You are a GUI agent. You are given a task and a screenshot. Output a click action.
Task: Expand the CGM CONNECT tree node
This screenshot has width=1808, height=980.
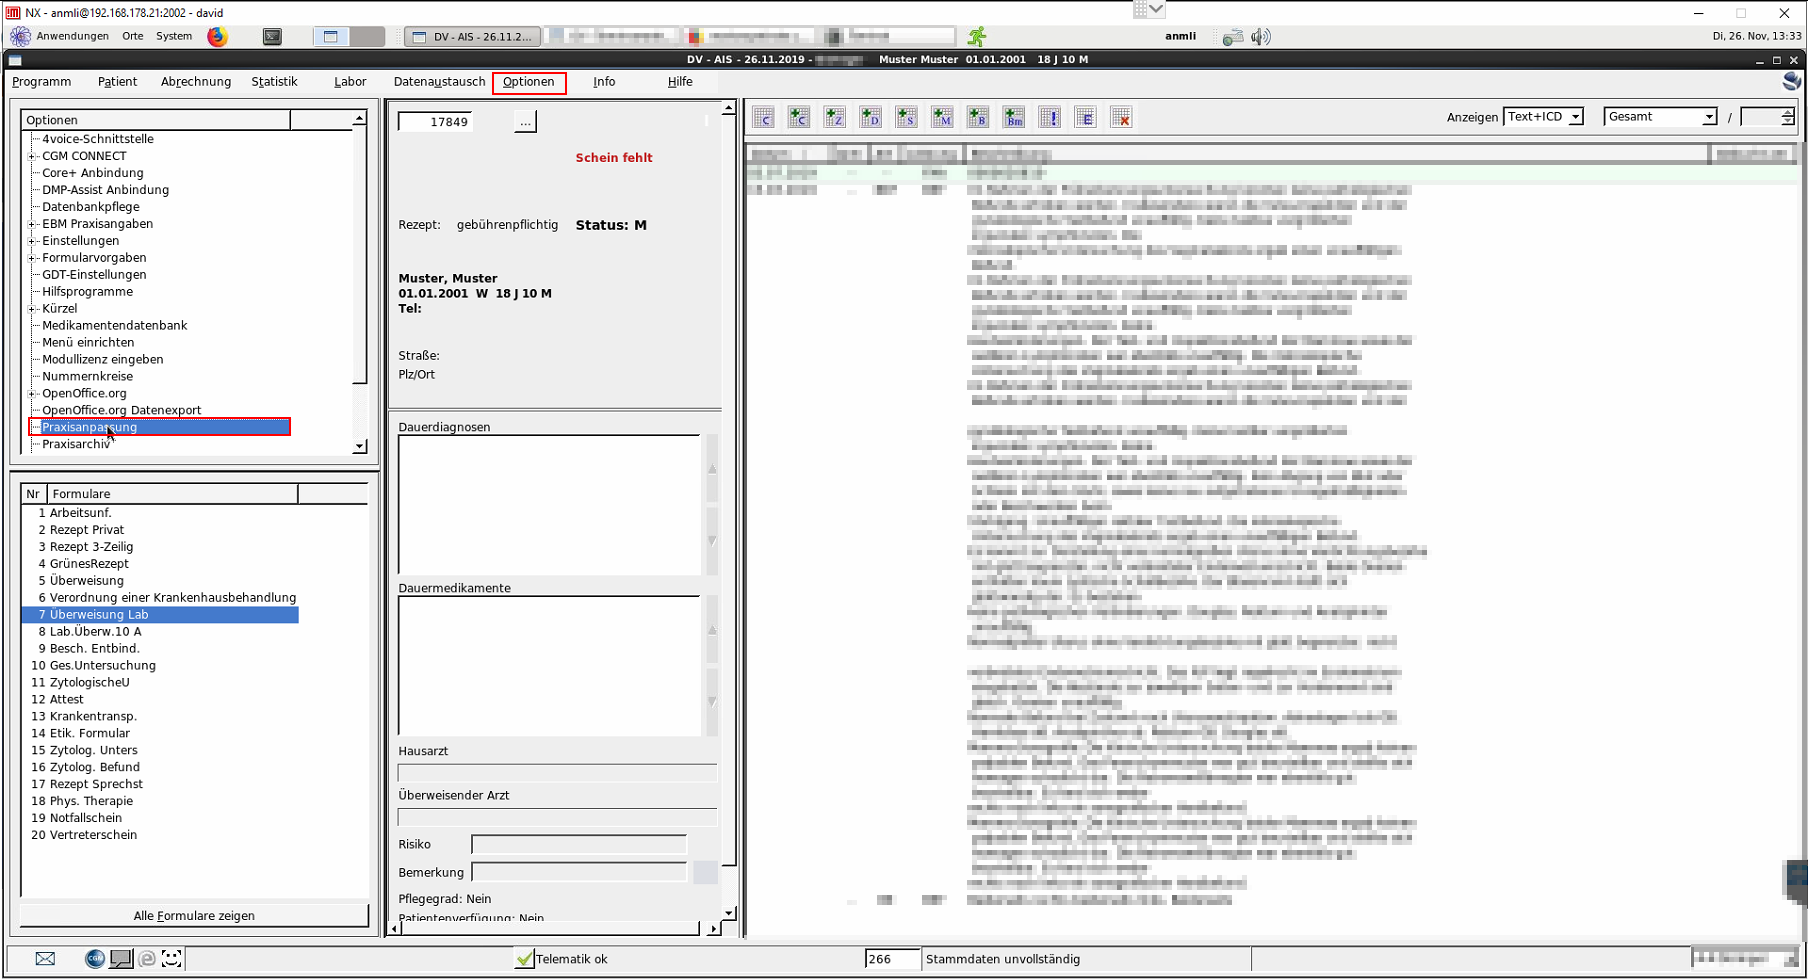32,156
